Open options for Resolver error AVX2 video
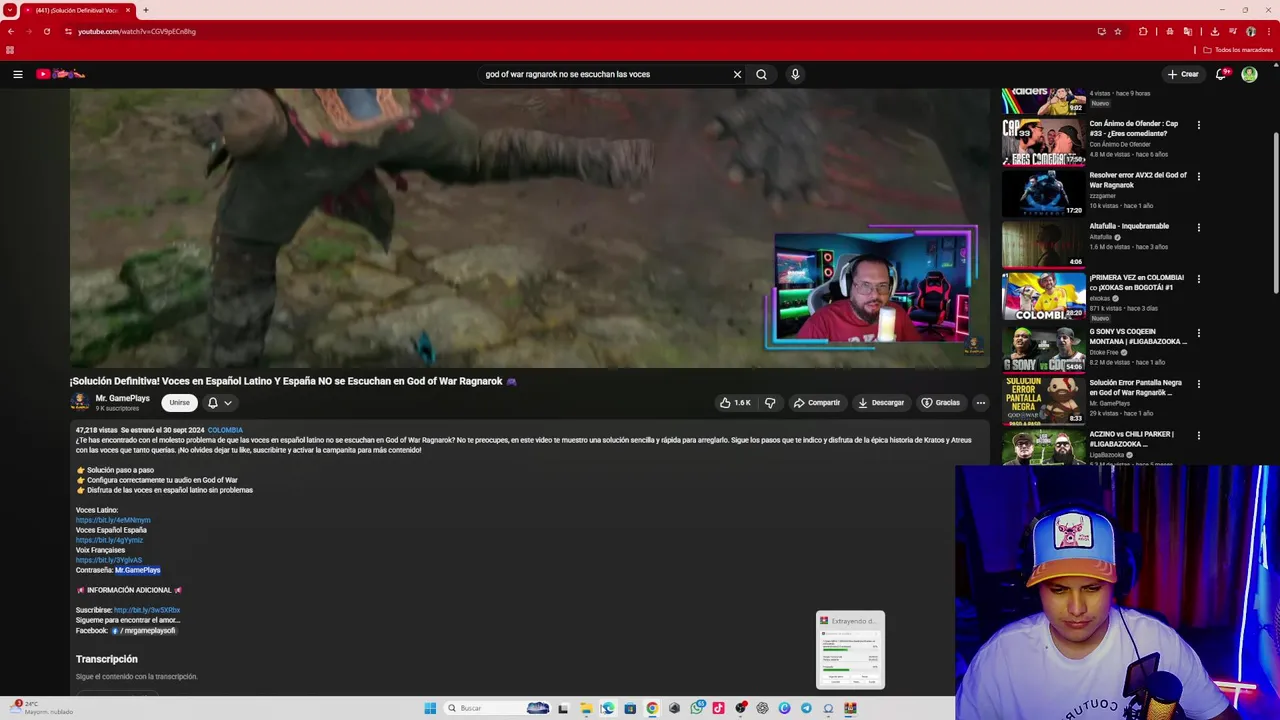Image resolution: width=1280 pixels, height=720 pixels. (1199, 176)
